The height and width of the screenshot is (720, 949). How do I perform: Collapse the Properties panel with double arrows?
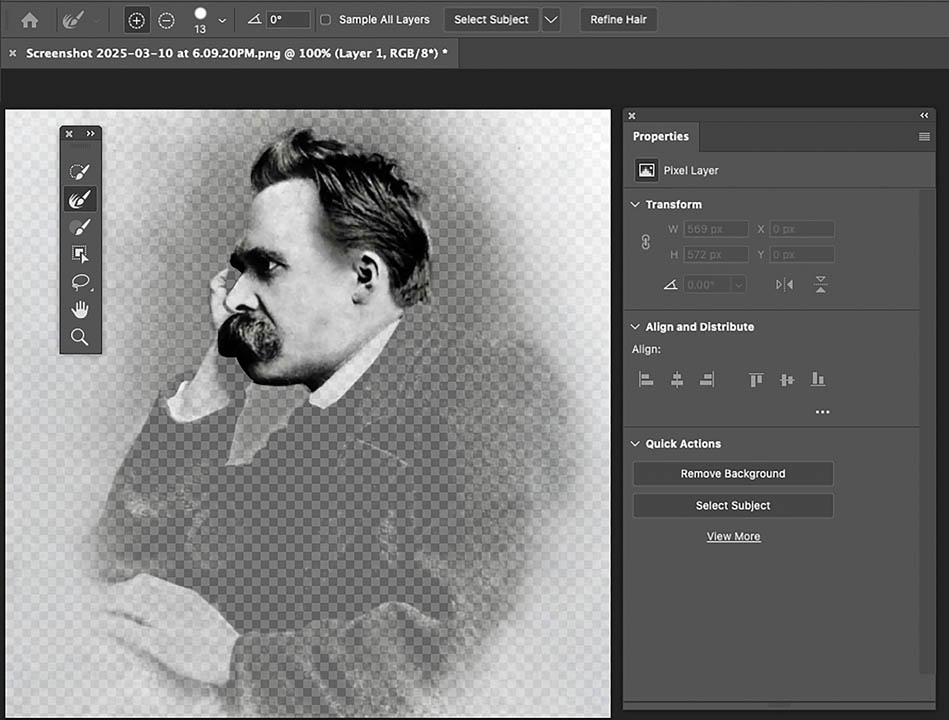click(x=924, y=116)
